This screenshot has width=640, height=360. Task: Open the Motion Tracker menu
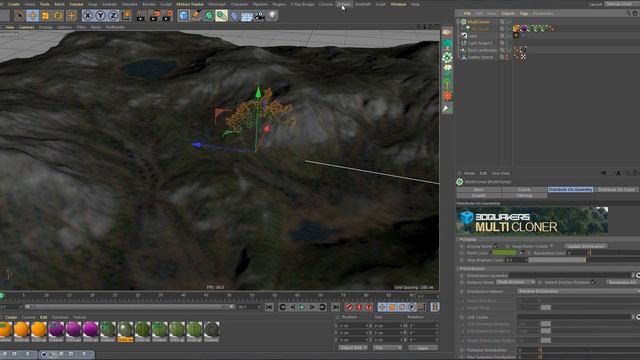point(190,4)
